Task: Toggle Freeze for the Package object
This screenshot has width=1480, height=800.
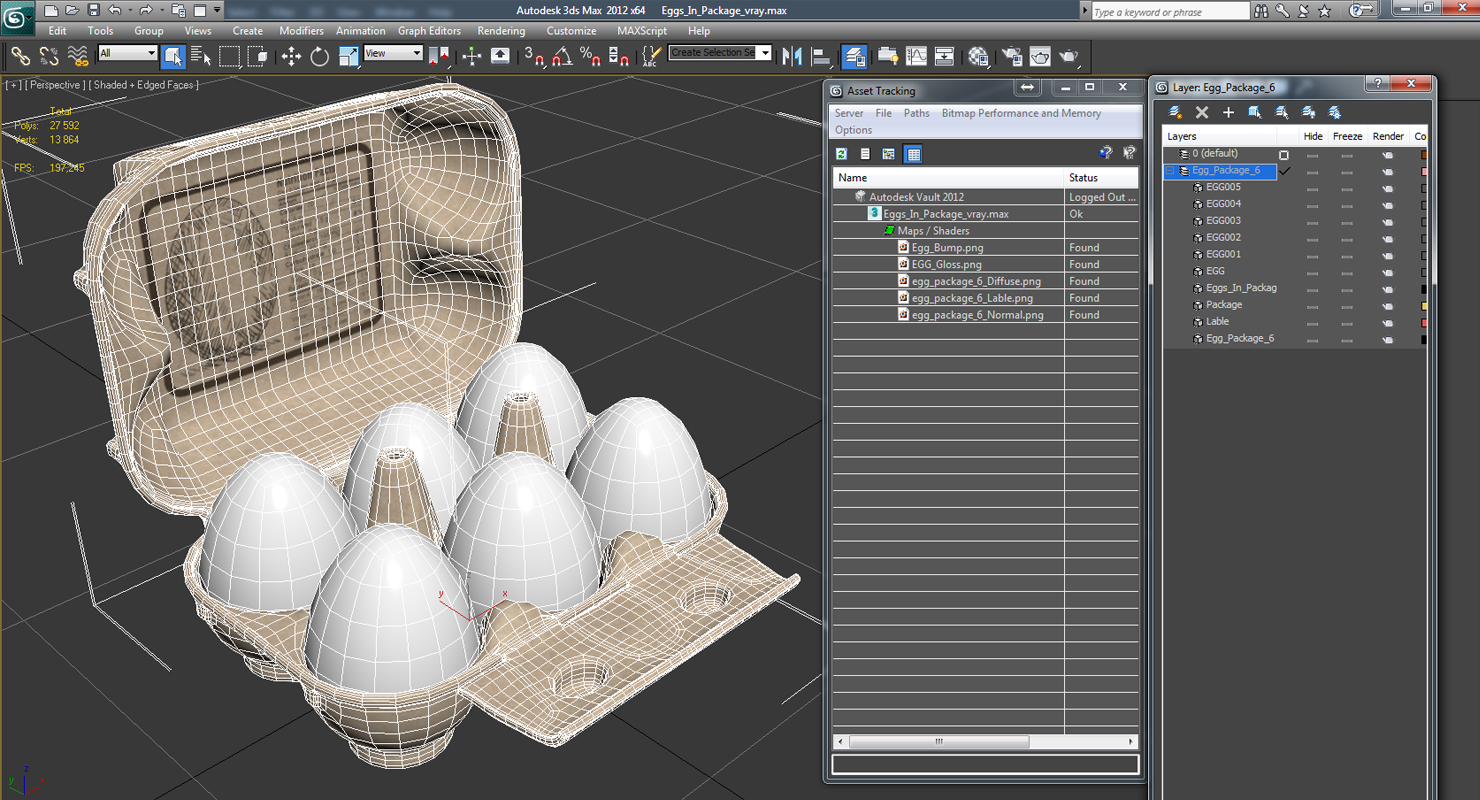Action: (x=1346, y=306)
